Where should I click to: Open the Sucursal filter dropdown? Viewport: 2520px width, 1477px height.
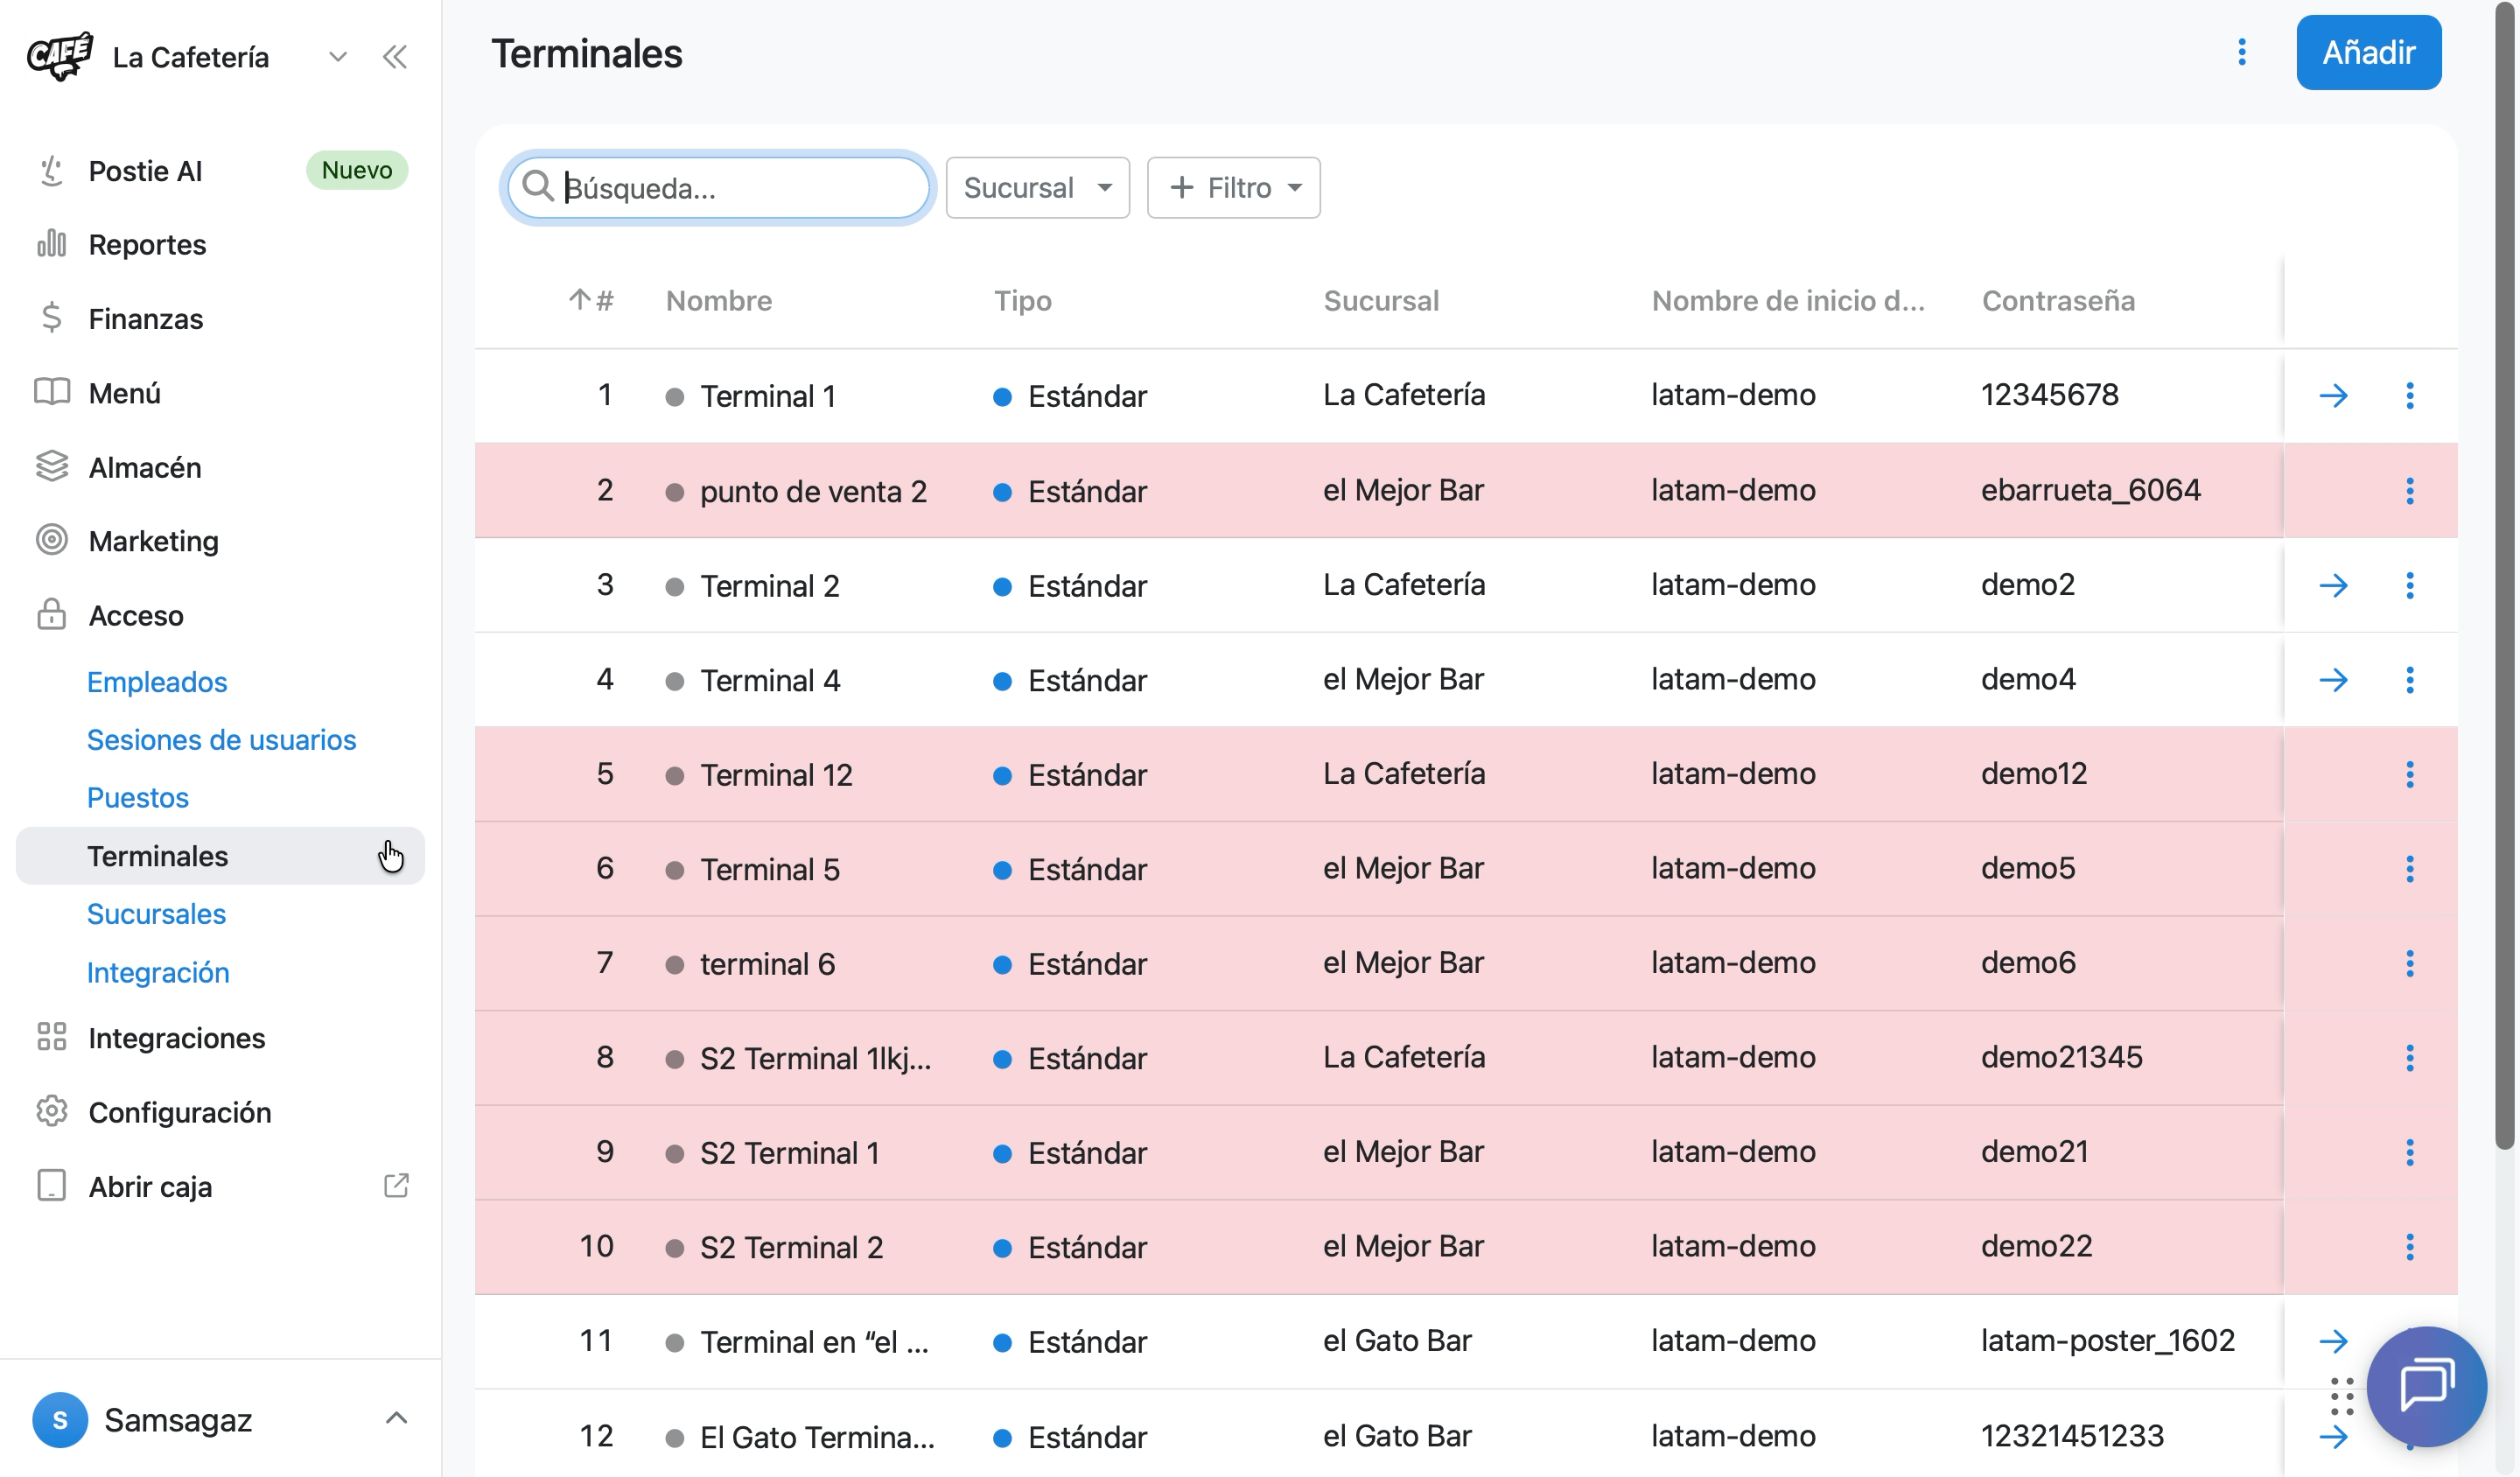tap(1037, 187)
